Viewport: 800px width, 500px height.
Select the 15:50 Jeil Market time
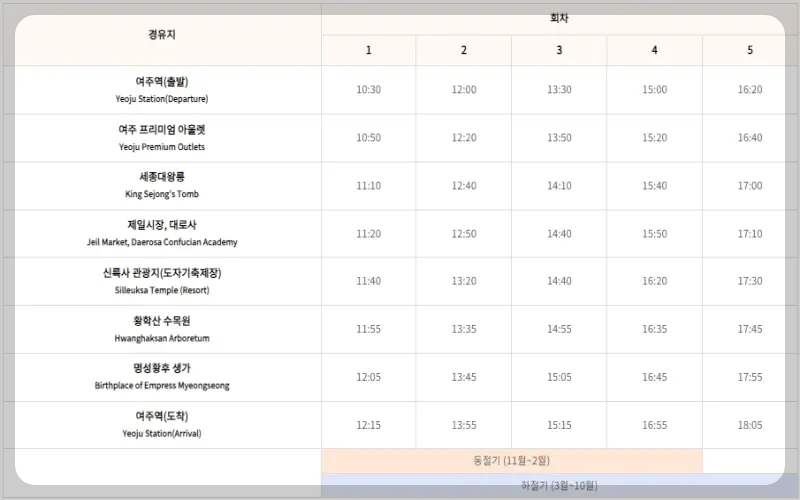[655, 234]
